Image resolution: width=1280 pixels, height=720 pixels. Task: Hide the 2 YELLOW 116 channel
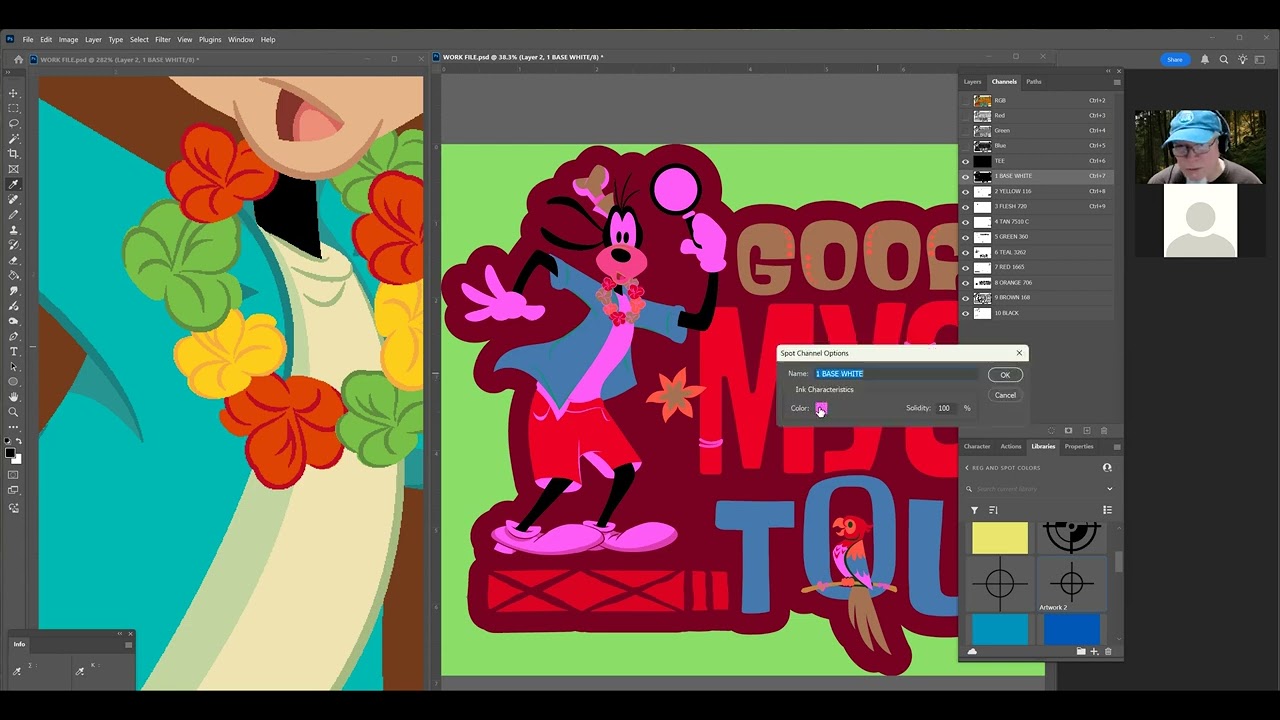pos(966,191)
